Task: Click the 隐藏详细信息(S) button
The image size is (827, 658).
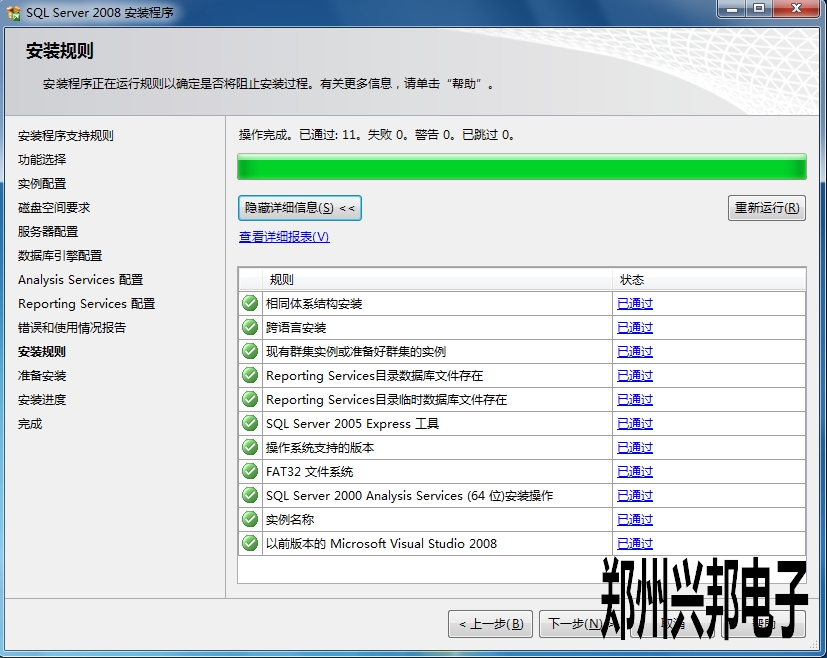Action: click(300, 208)
